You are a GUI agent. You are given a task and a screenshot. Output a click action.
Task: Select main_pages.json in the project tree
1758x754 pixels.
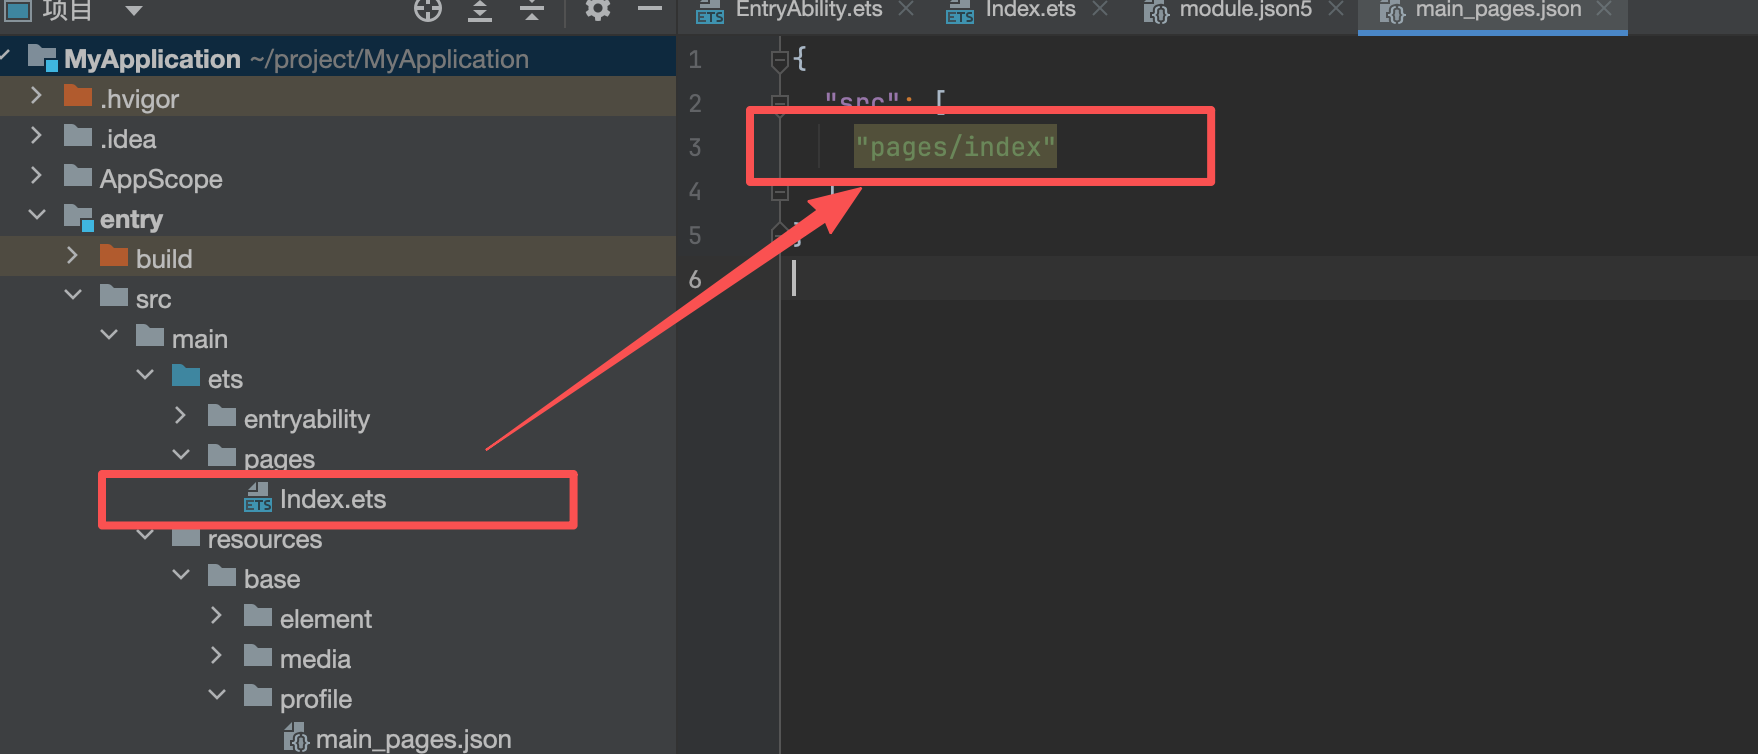tap(412, 739)
